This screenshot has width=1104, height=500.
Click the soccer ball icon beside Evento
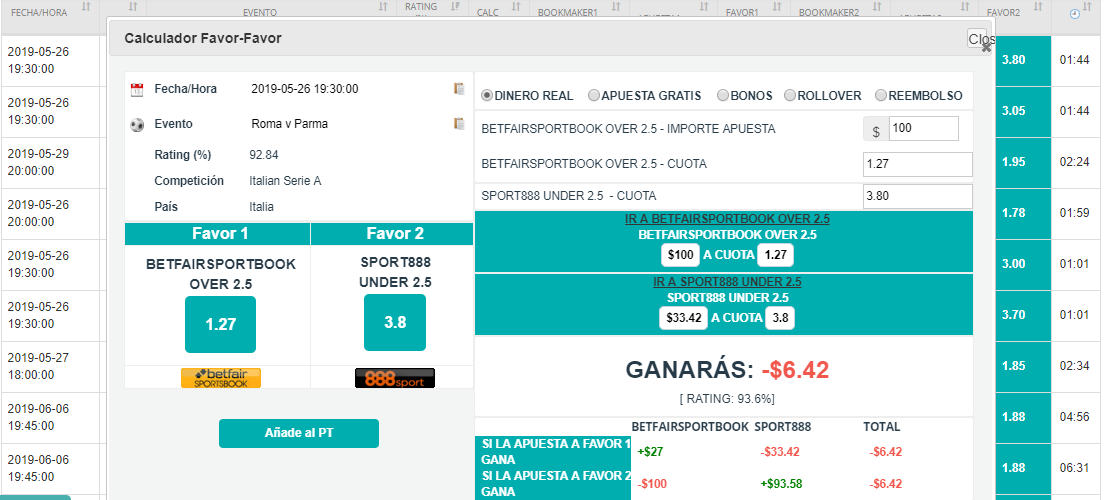coord(137,125)
